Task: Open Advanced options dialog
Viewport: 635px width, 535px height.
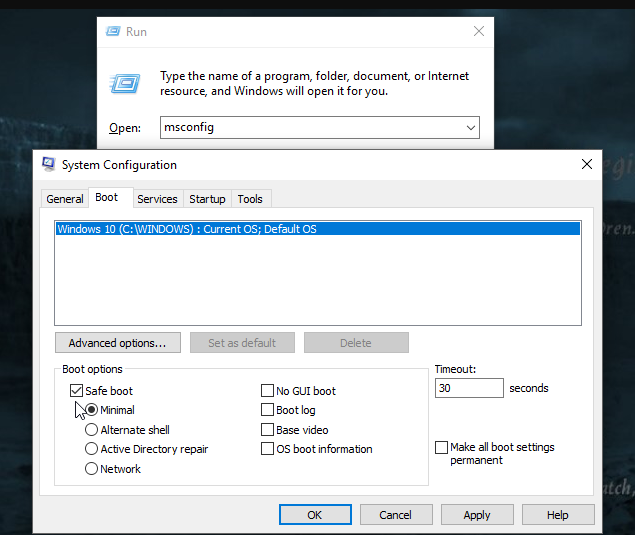Action: click(118, 343)
